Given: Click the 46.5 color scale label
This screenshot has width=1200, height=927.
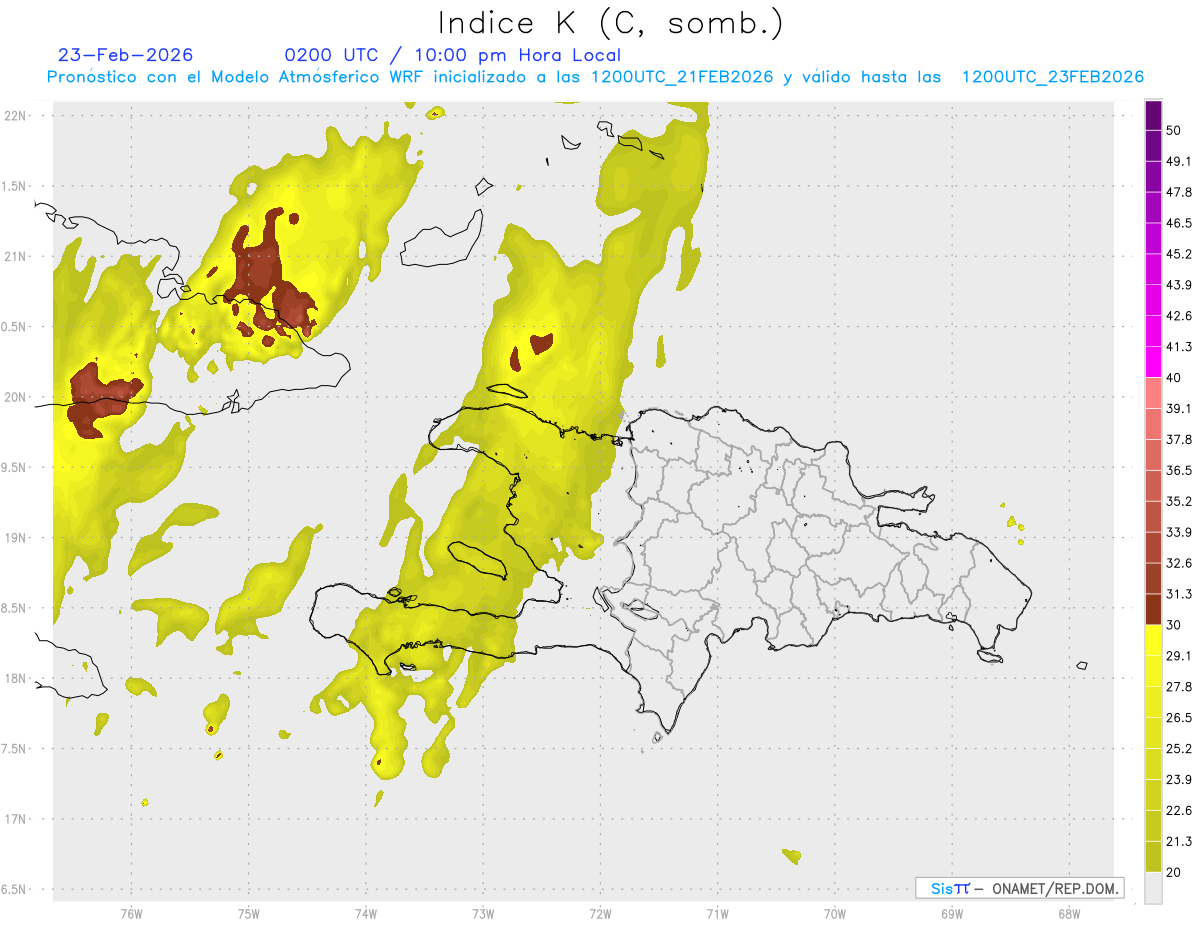Looking at the screenshot, I should [x=1179, y=223].
